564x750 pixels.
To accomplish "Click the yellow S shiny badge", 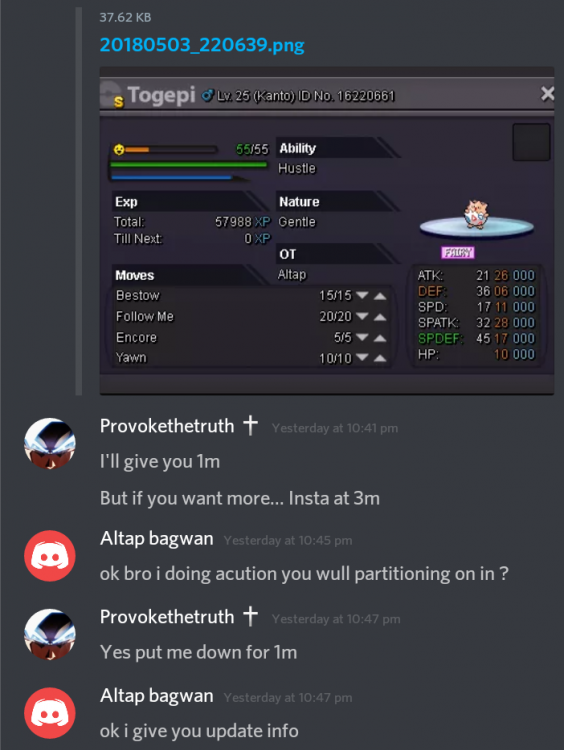I will pyautogui.click(x=119, y=101).
